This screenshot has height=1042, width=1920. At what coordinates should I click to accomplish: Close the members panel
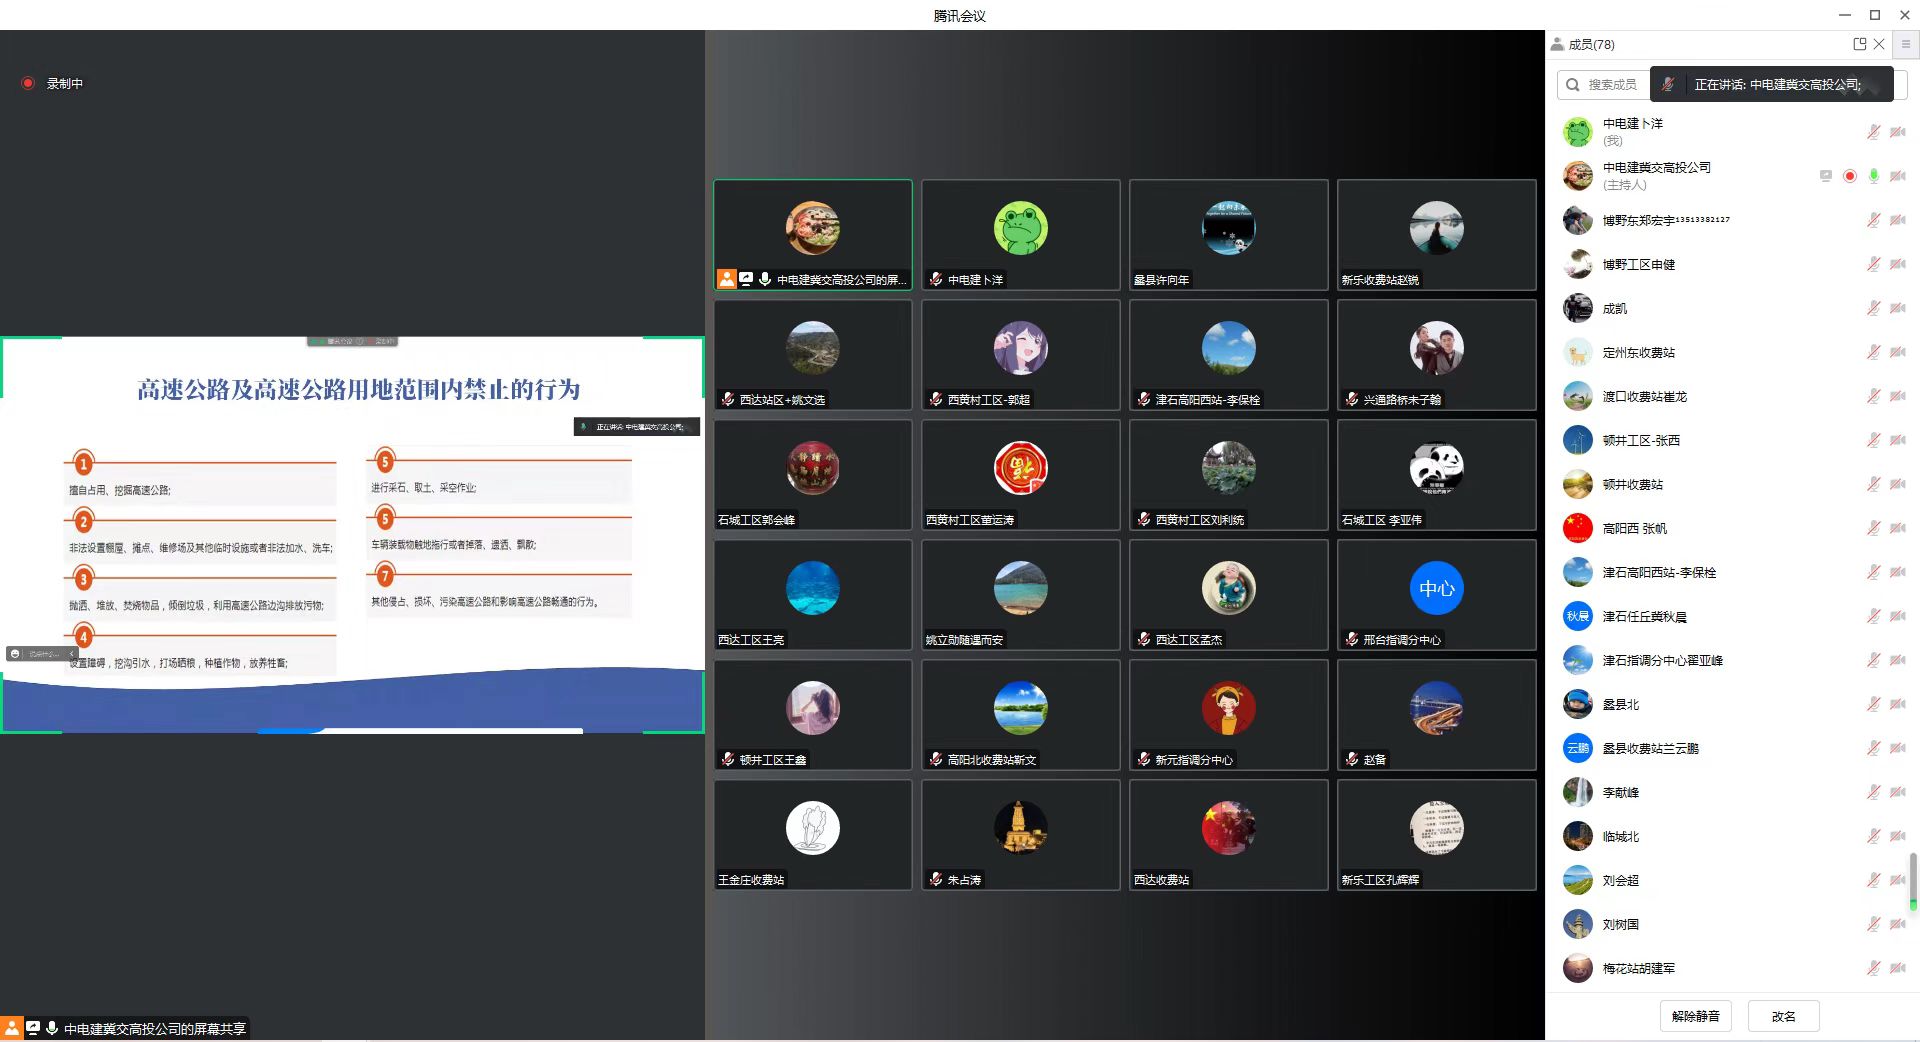pos(1879,44)
